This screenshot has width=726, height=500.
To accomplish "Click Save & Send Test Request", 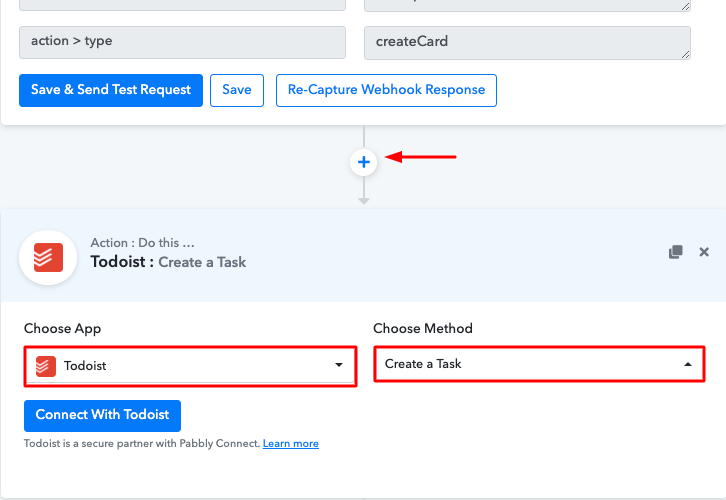I will tap(111, 90).
